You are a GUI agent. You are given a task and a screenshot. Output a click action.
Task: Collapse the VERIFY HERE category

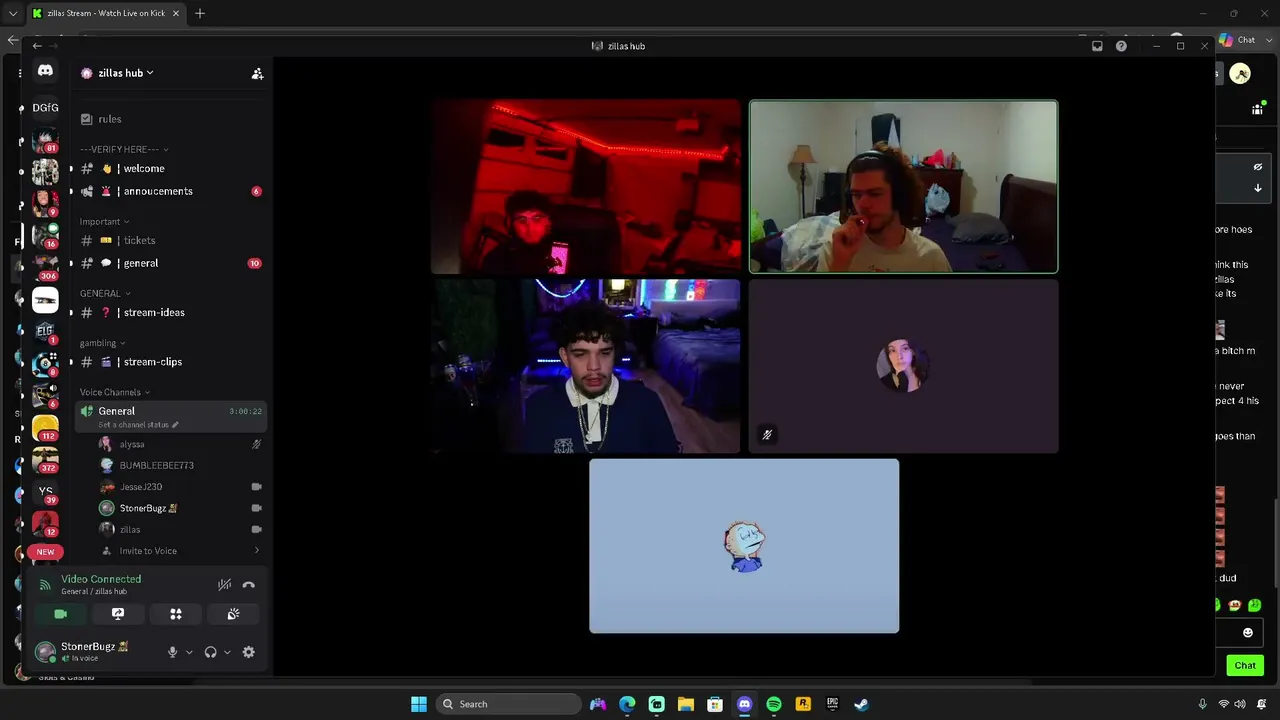click(124, 149)
